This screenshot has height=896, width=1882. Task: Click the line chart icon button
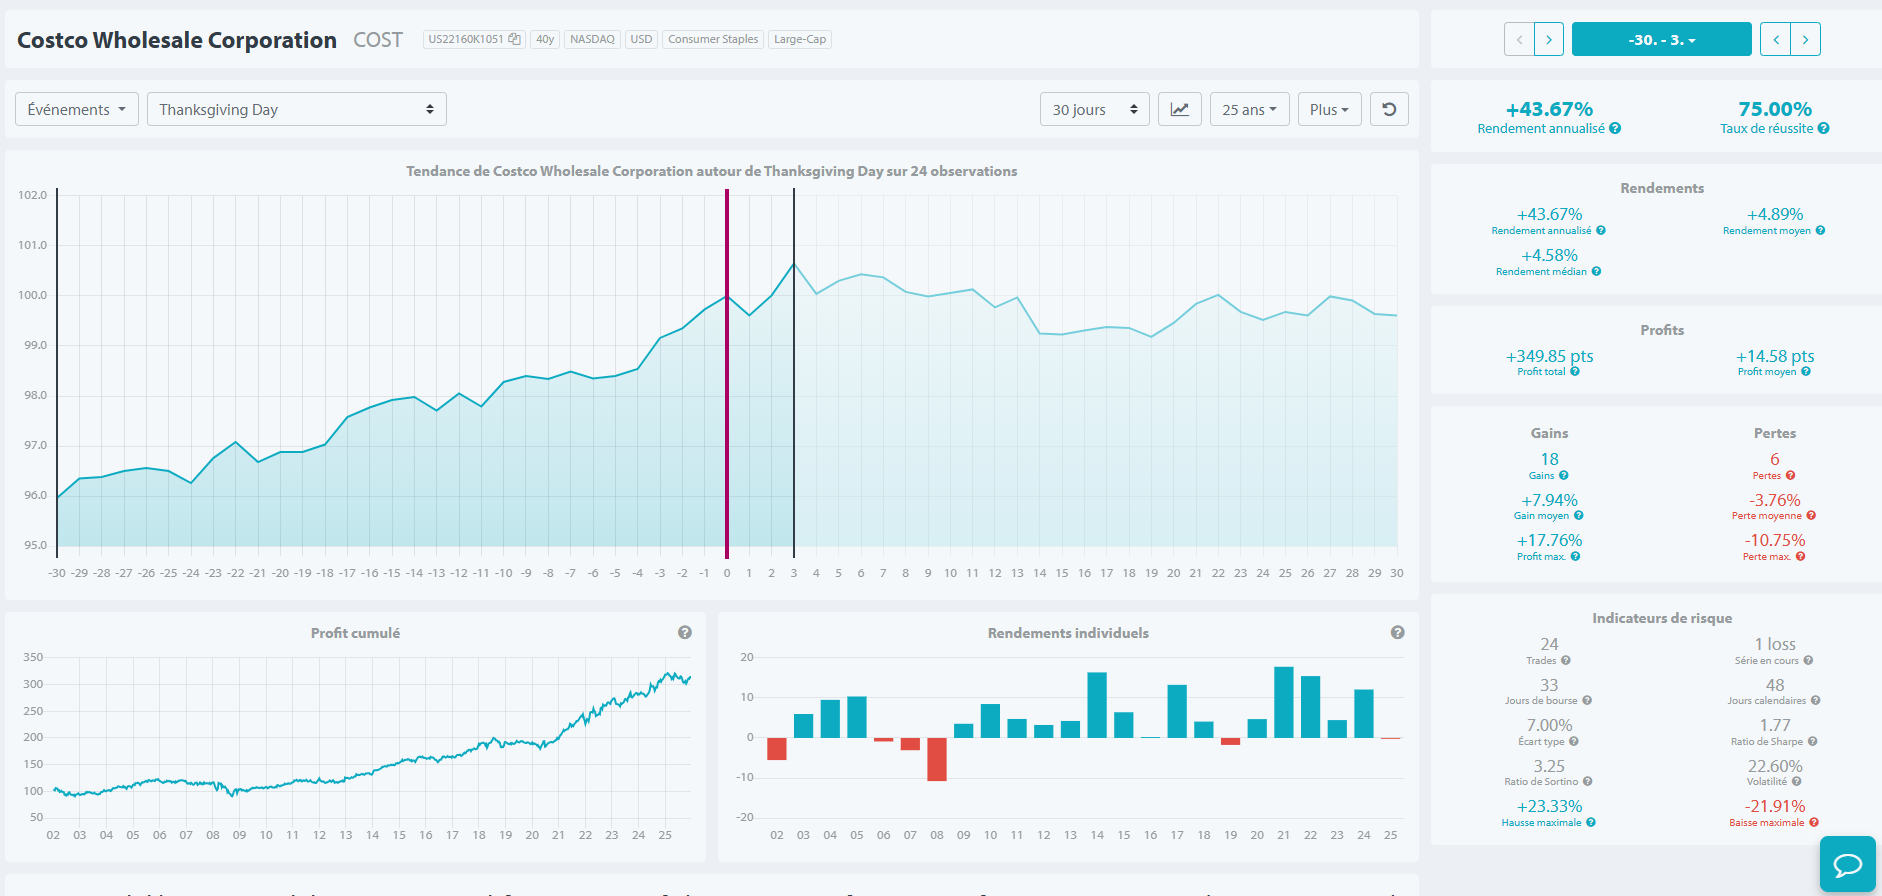pyautogui.click(x=1180, y=109)
